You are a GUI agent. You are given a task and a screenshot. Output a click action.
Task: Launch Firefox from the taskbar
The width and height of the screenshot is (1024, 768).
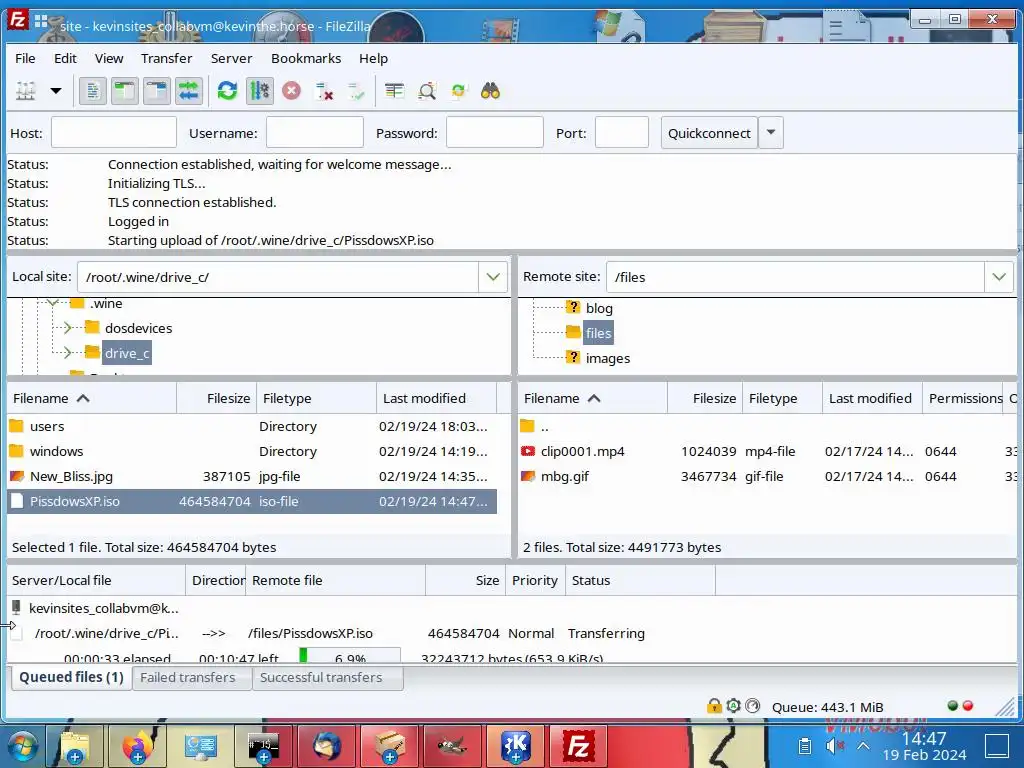pos(137,746)
